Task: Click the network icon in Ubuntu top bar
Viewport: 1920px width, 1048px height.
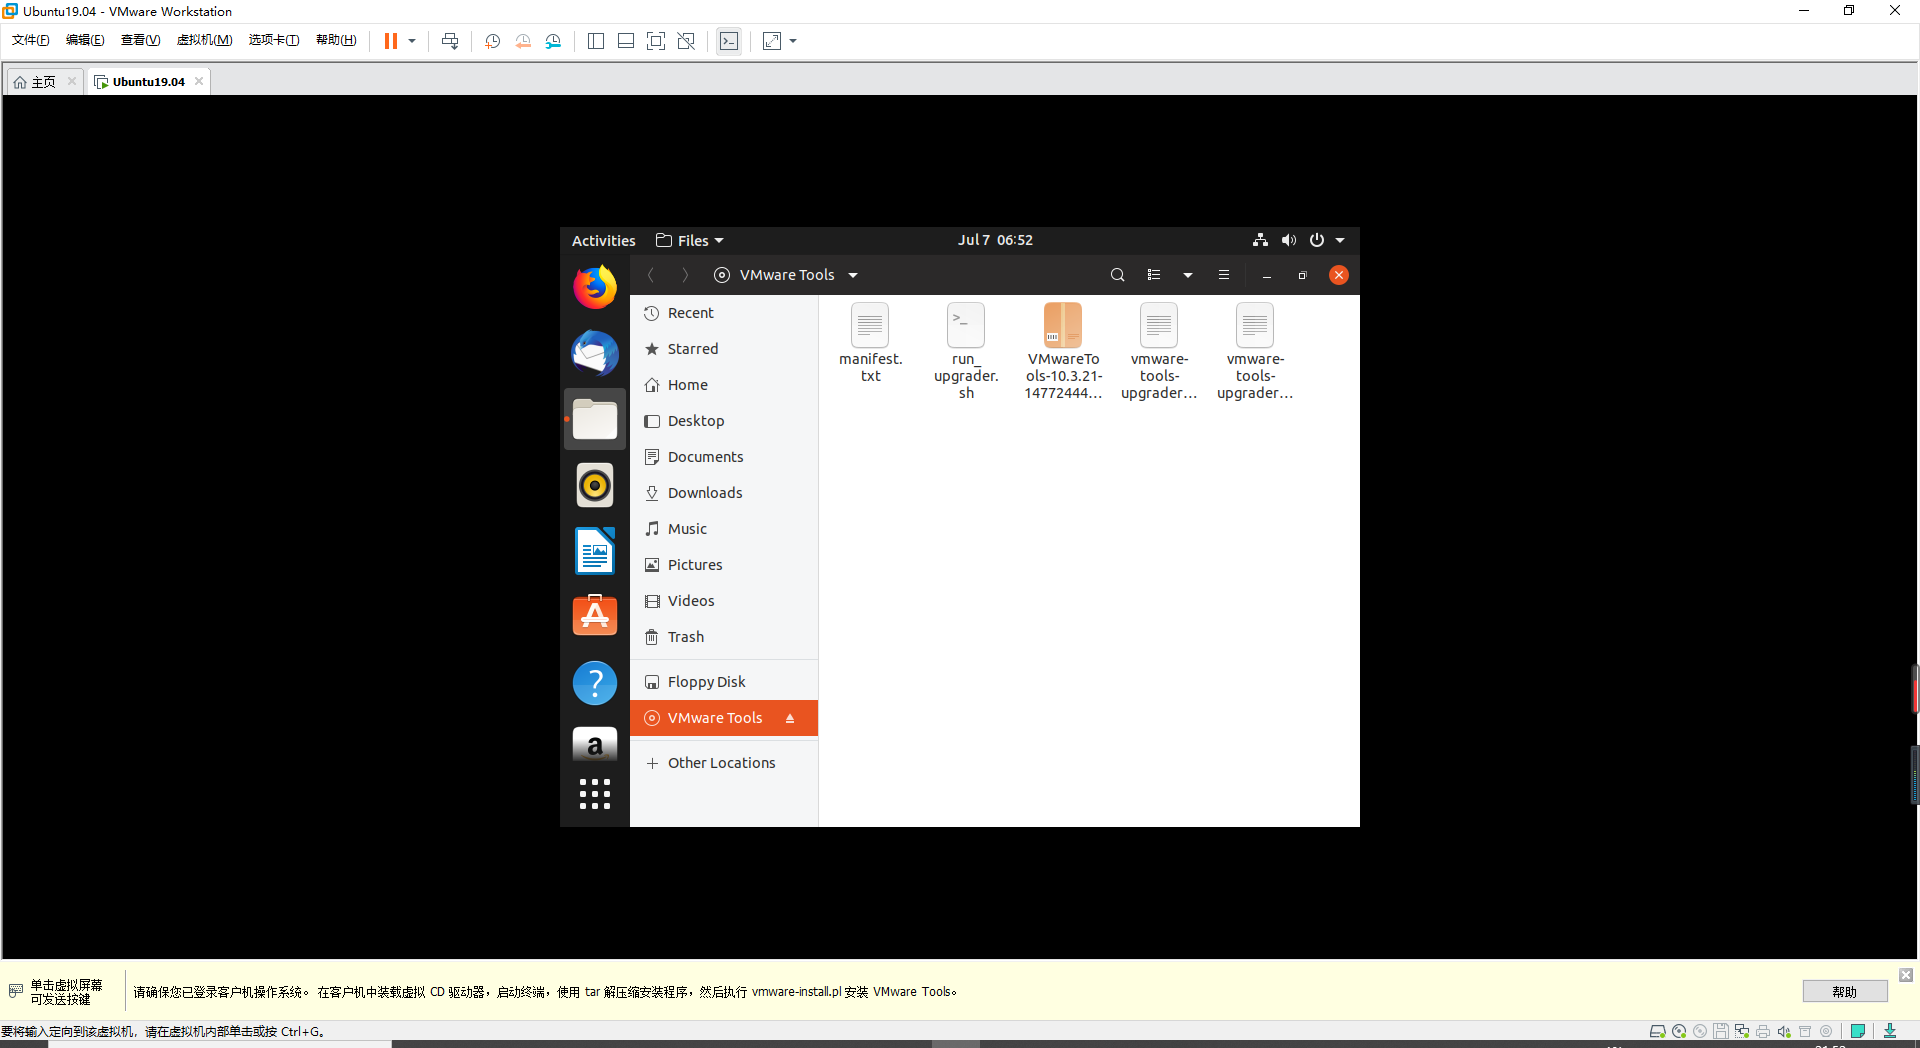Action: click(1260, 240)
